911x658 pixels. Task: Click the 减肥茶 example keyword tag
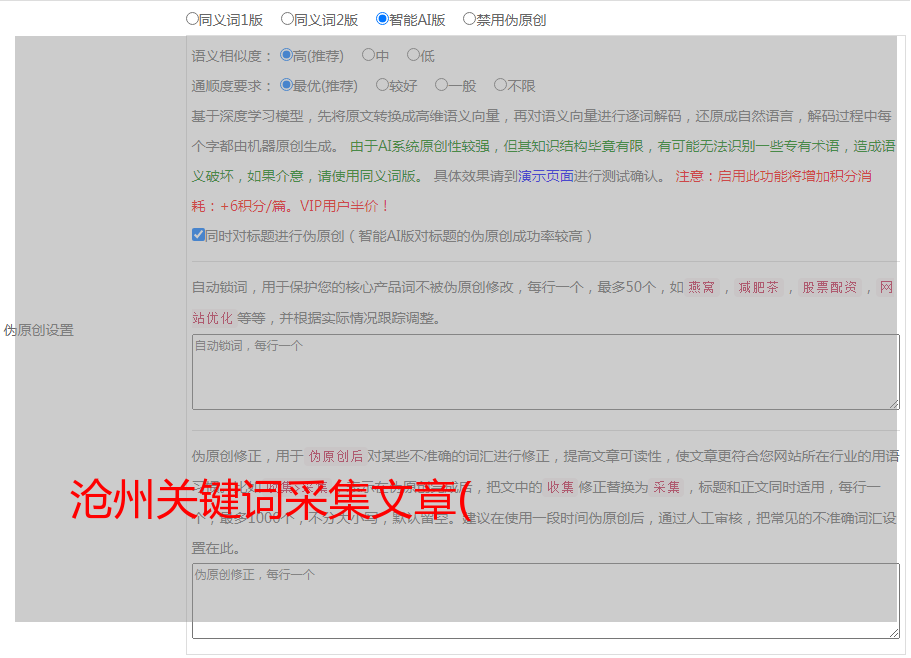[x=758, y=288]
